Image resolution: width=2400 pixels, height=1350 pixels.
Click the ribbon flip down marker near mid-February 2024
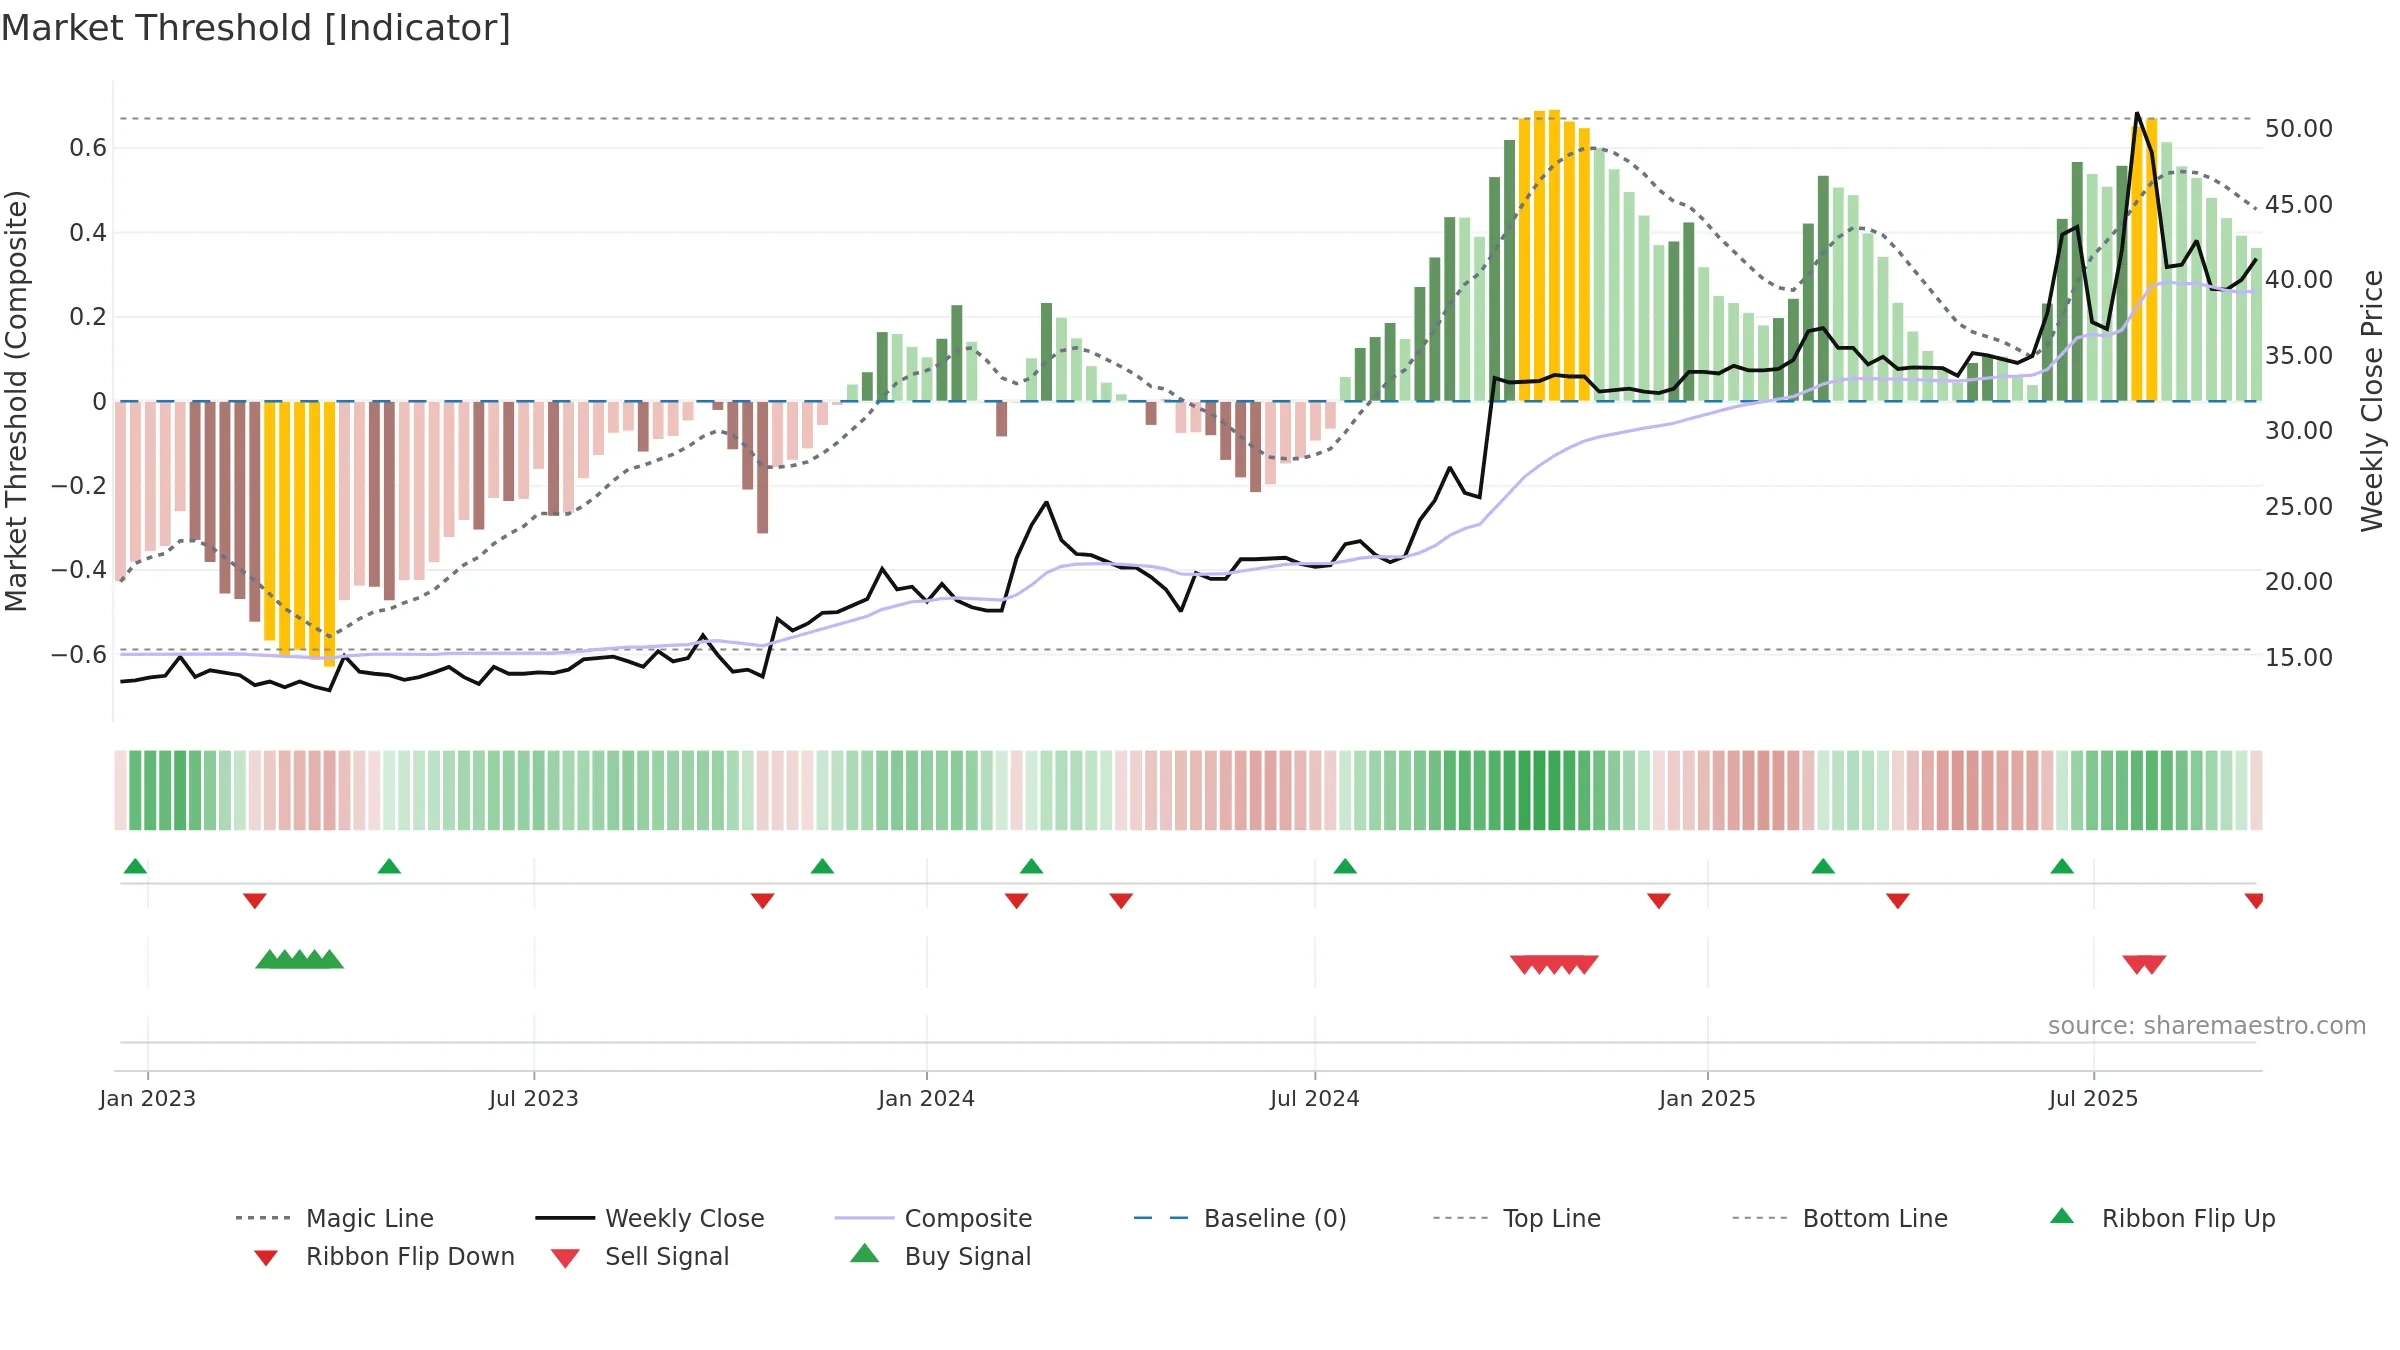1017,901
